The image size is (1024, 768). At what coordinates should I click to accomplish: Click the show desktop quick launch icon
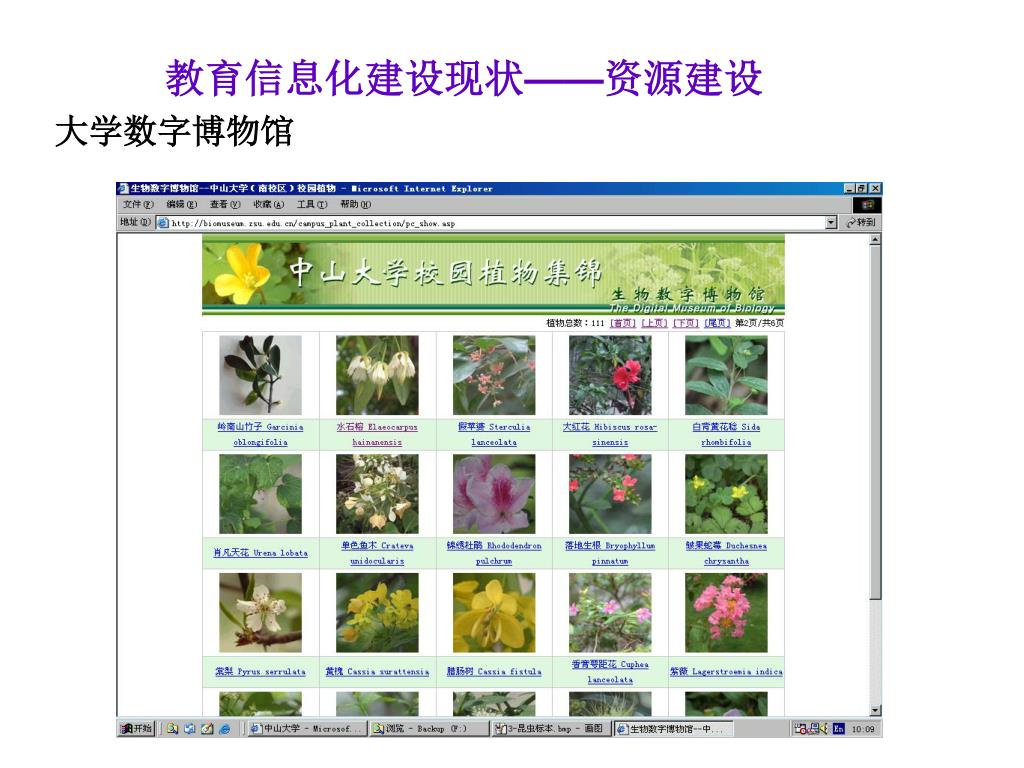(x=189, y=728)
